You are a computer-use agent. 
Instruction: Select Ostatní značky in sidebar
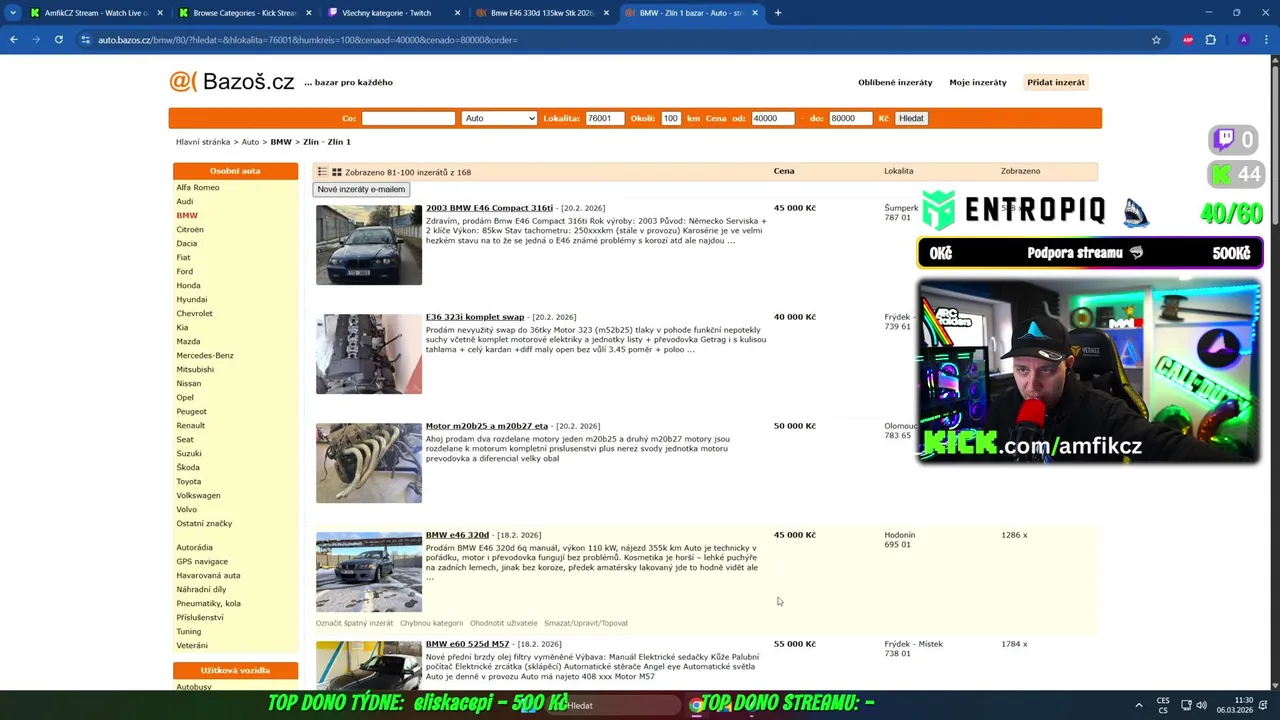pos(204,523)
